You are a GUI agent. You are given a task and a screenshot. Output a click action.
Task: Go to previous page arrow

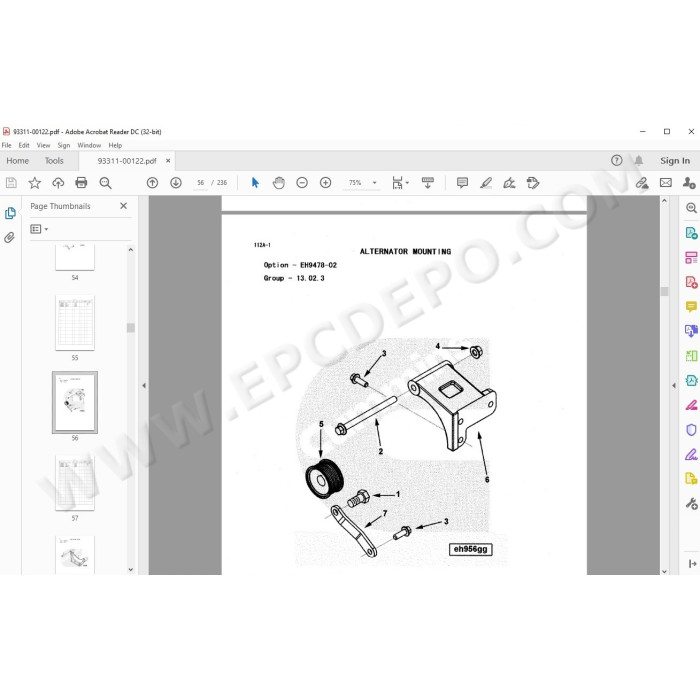pyautogui.click(x=152, y=183)
